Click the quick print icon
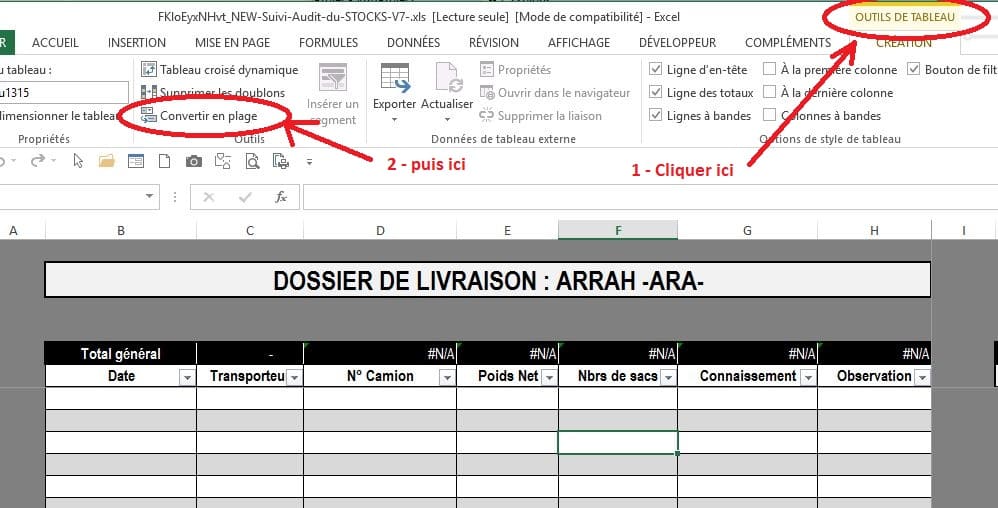998x508 pixels. coord(281,162)
